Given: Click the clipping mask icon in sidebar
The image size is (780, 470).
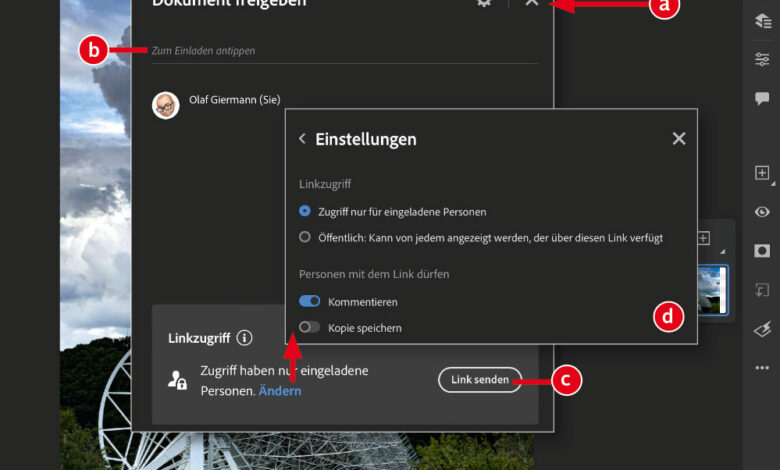Looking at the screenshot, I should [x=762, y=289].
